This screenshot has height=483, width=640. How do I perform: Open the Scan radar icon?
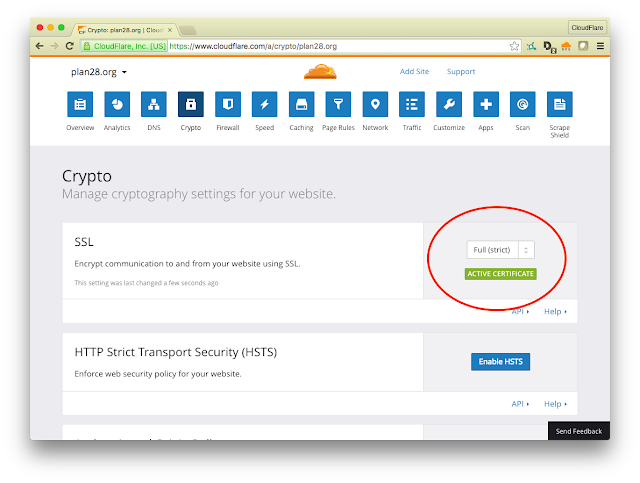pyautogui.click(x=522, y=105)
